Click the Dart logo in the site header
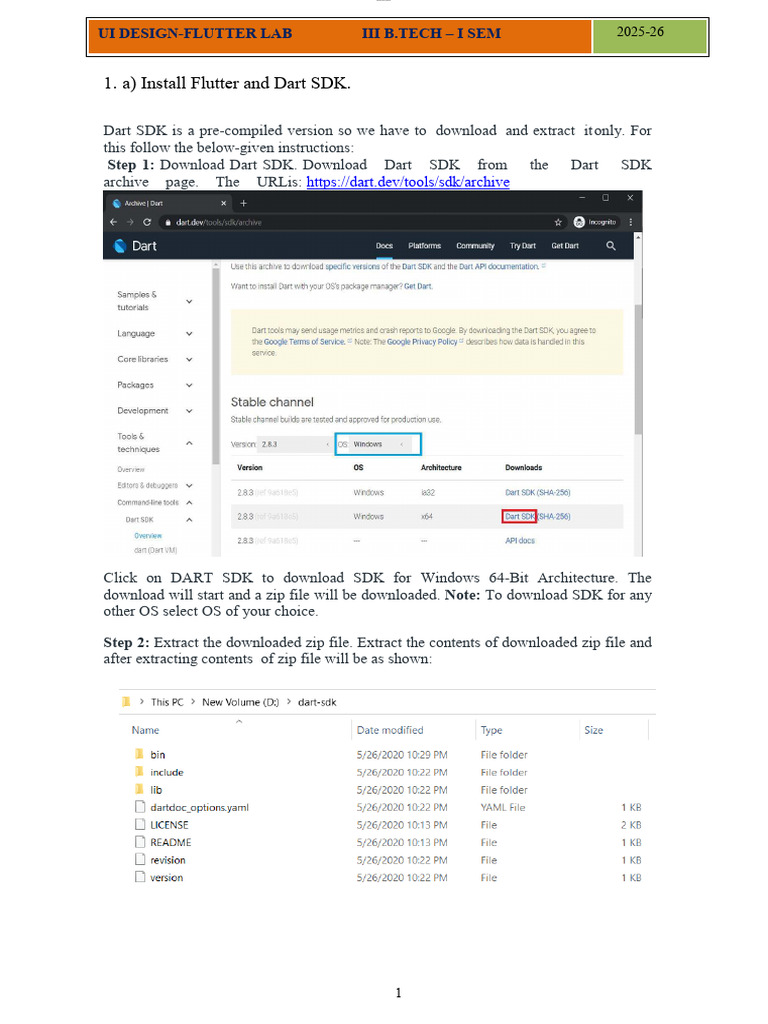Viewport: 768px width, 1024px height. point(135,246)
